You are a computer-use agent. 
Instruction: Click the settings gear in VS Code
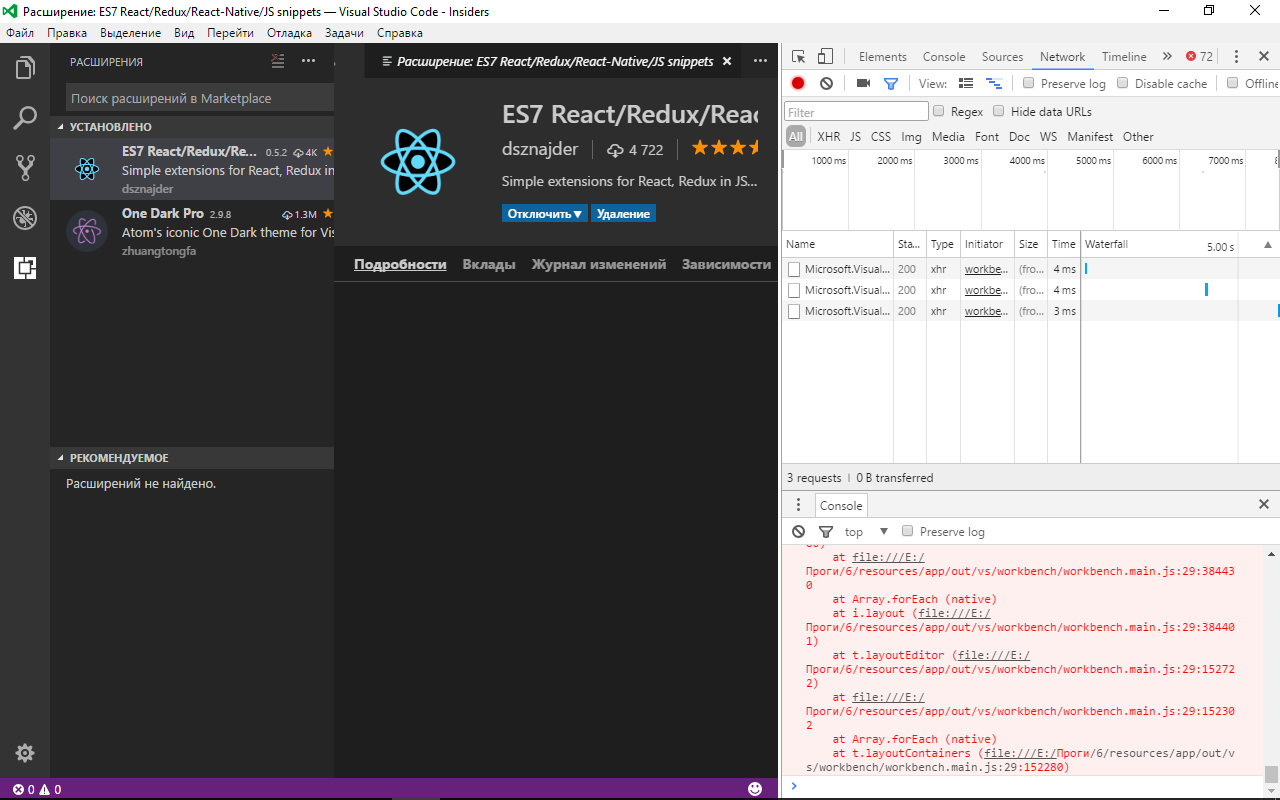pos(25,752)
